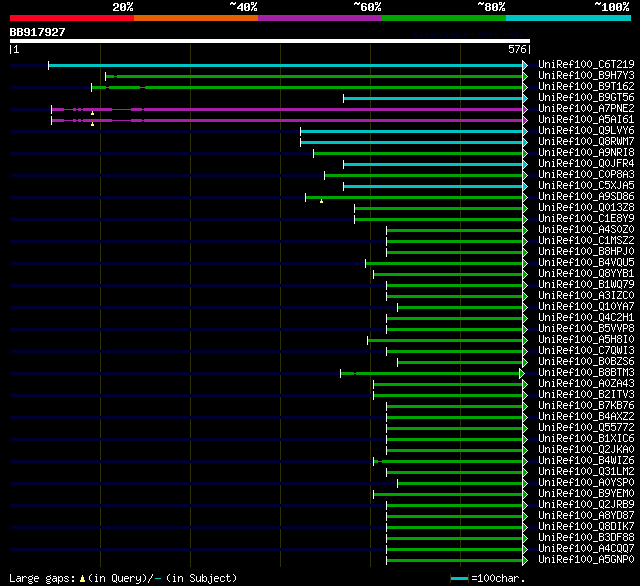The height and width of the screenshot is (586, 640).
Task: Click the UniRef100_C0P8A3 hit label
Action: (586, 175)
